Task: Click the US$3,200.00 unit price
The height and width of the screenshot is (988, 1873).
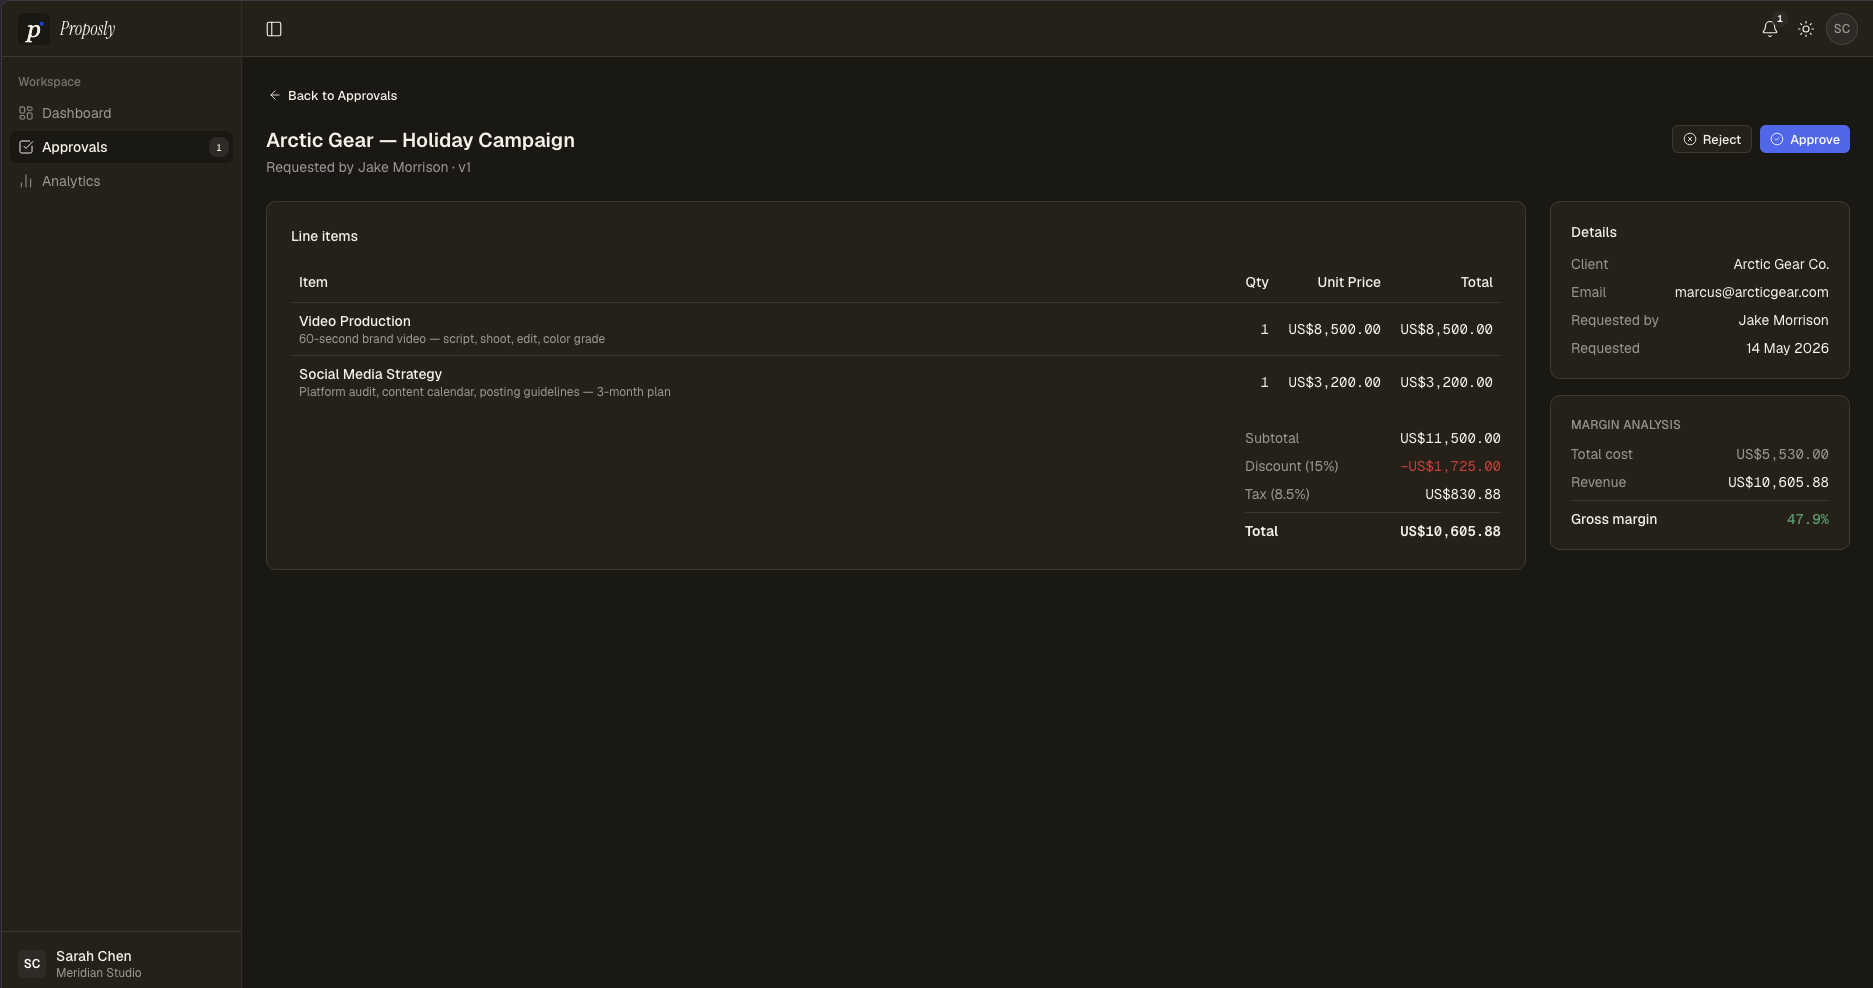Action: [1334, 382]
